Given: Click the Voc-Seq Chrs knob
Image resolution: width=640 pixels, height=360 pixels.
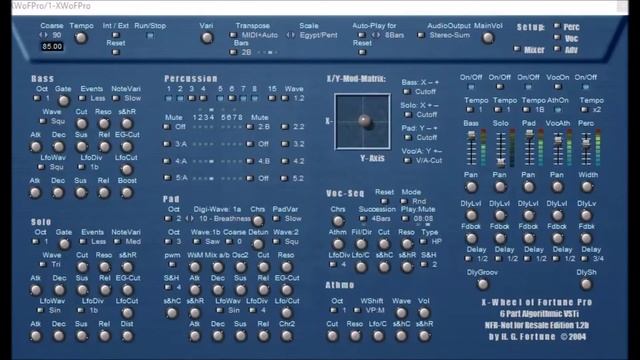Looking at the screenshot, I should point(338,221).
